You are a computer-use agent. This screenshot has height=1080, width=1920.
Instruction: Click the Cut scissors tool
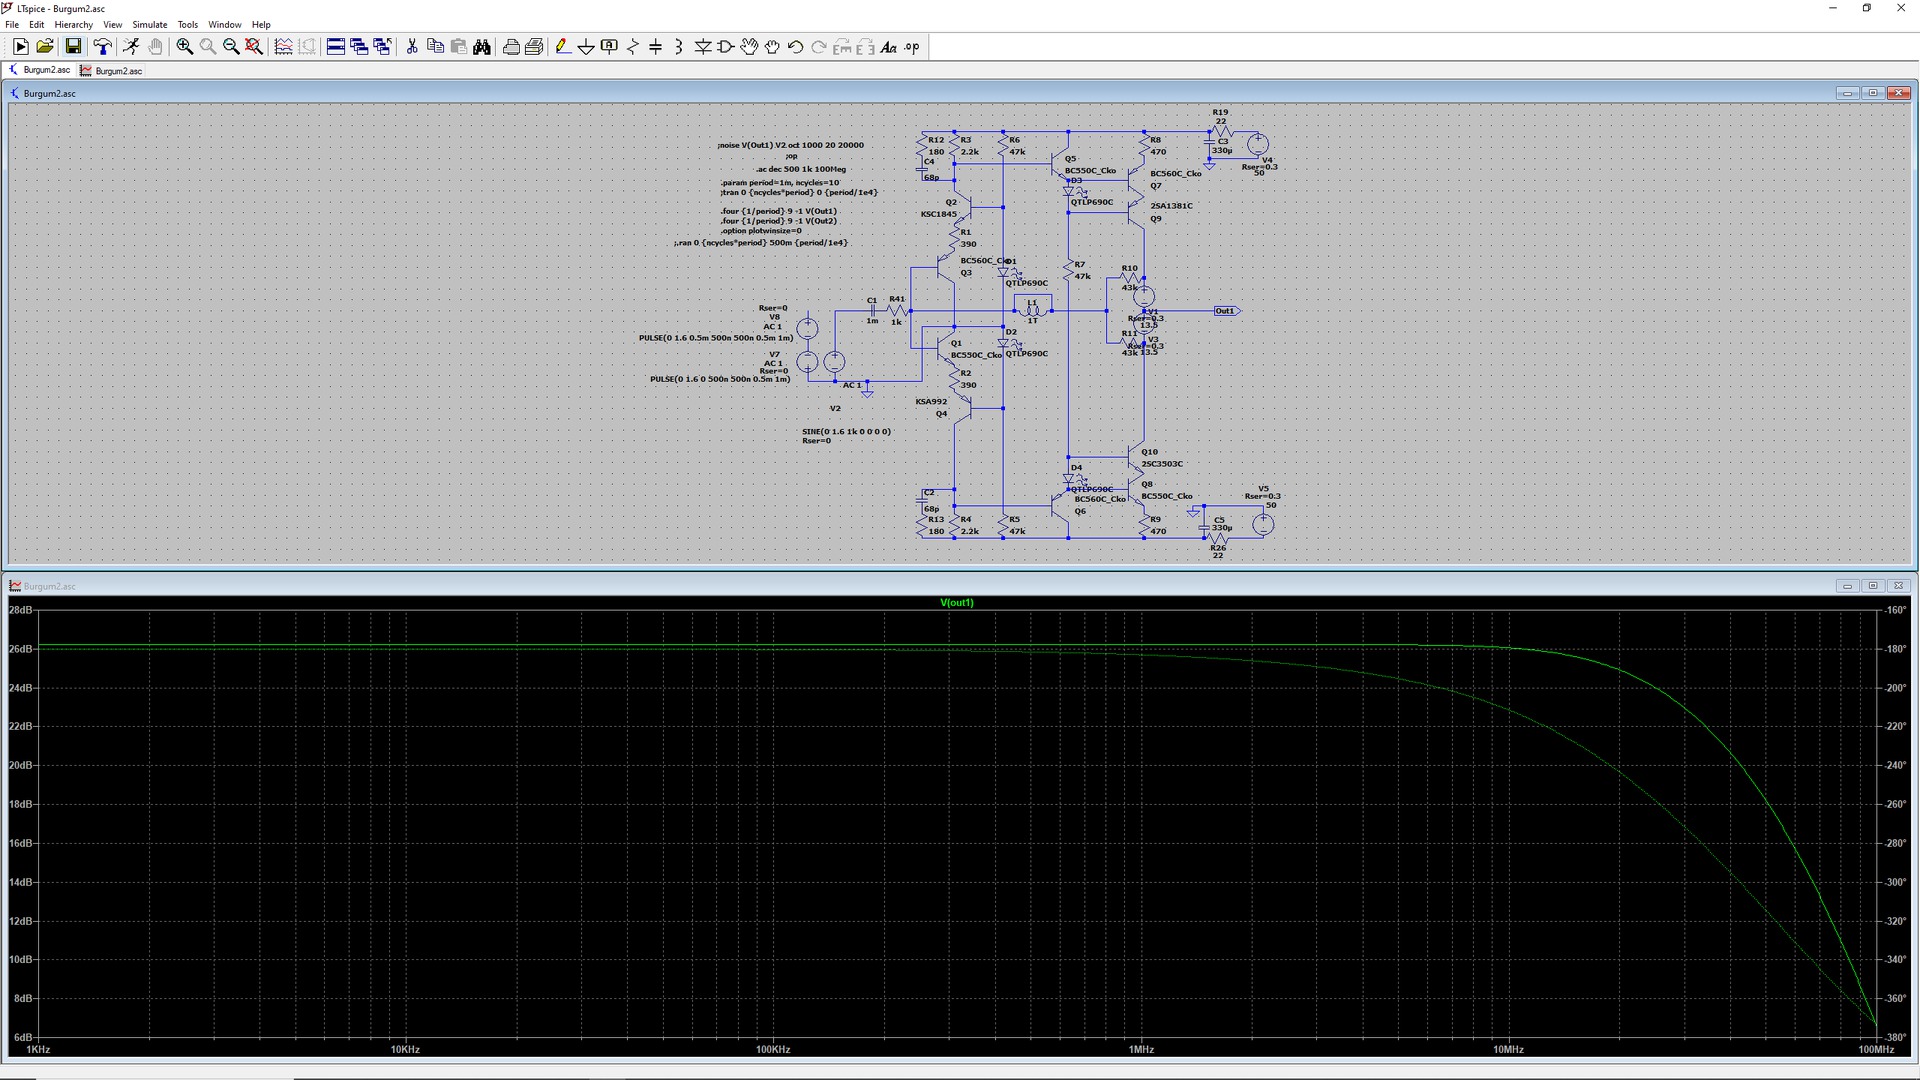coord(411,47)
